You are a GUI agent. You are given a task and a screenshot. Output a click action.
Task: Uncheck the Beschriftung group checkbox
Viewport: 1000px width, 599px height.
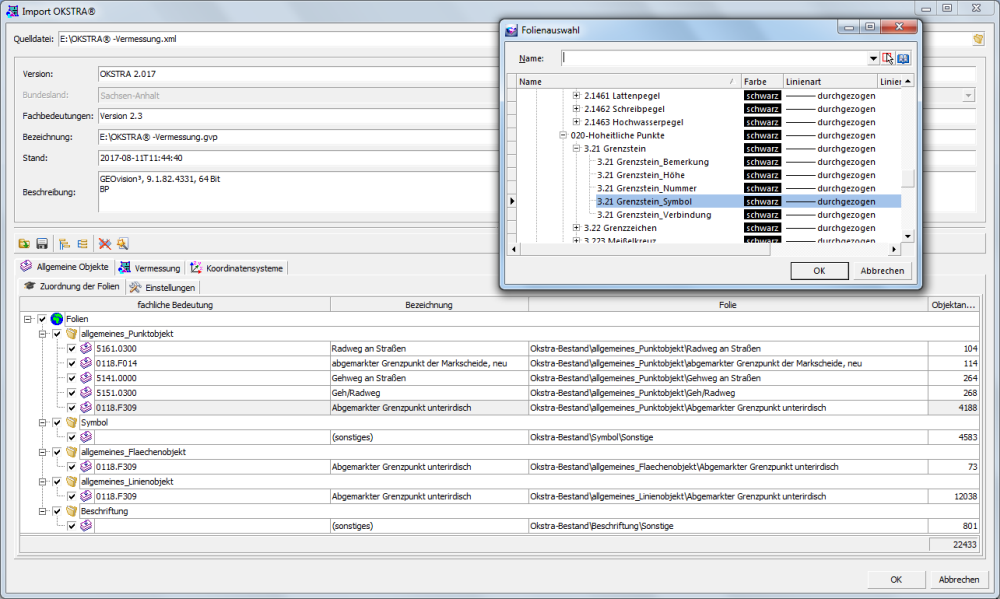coord(57,511)
